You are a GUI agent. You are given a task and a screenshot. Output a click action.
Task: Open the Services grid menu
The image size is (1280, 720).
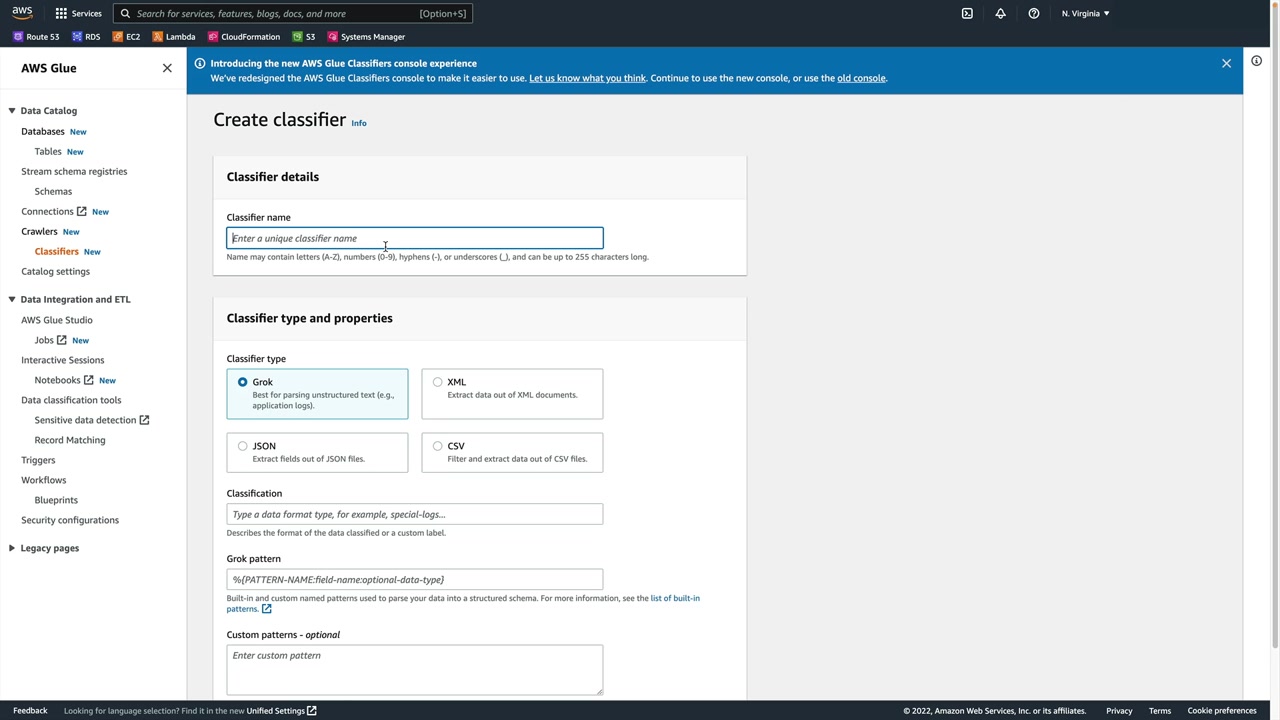[78, 13]
